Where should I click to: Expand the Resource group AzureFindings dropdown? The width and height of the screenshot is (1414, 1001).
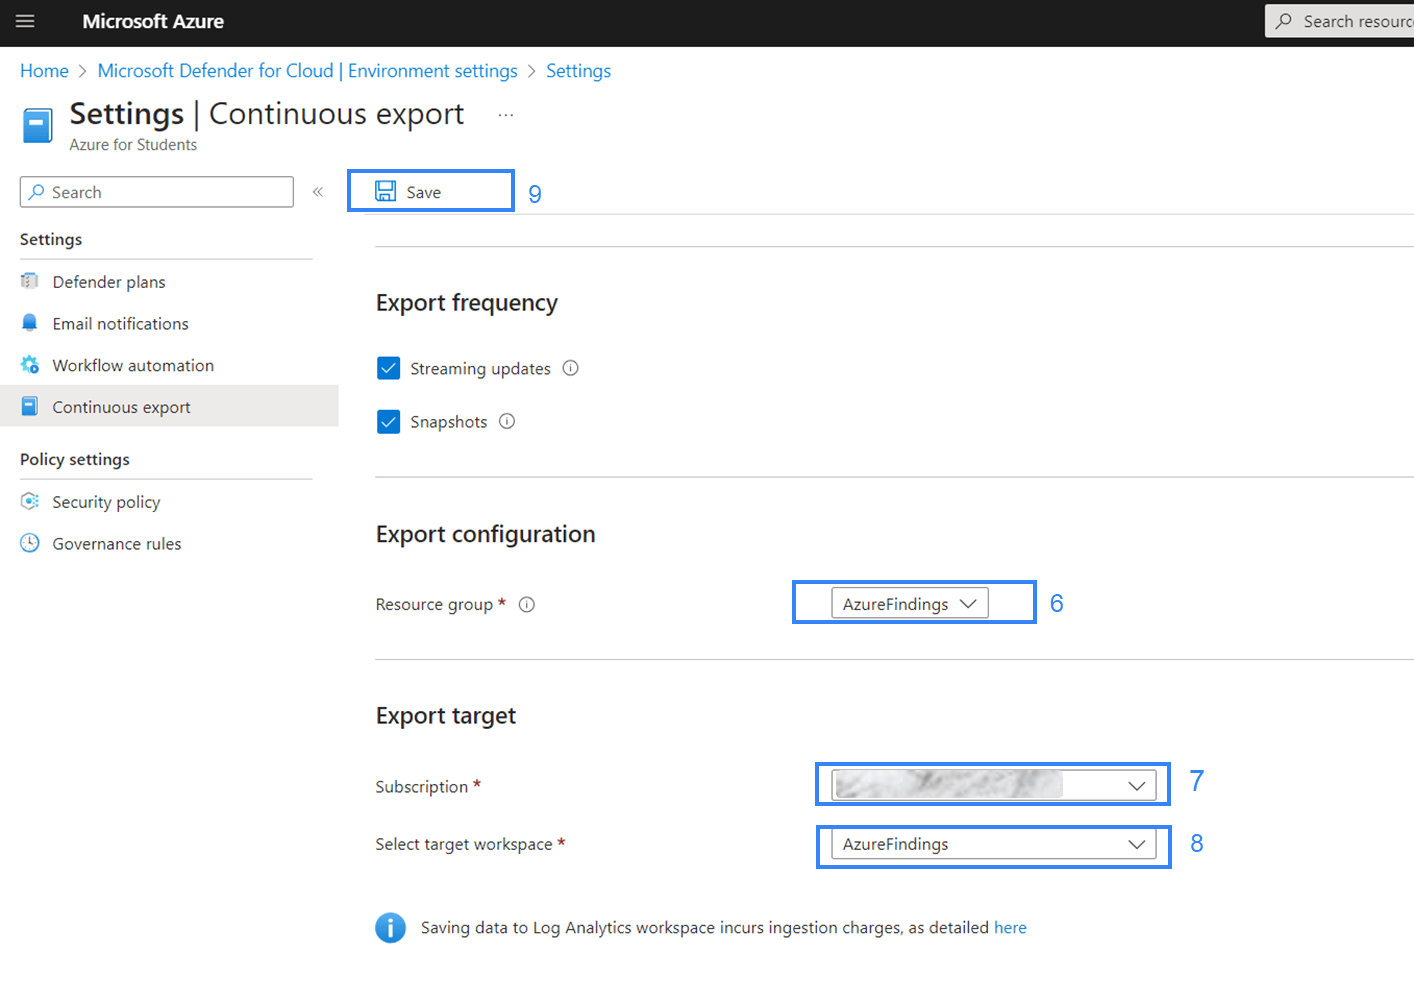910,603
